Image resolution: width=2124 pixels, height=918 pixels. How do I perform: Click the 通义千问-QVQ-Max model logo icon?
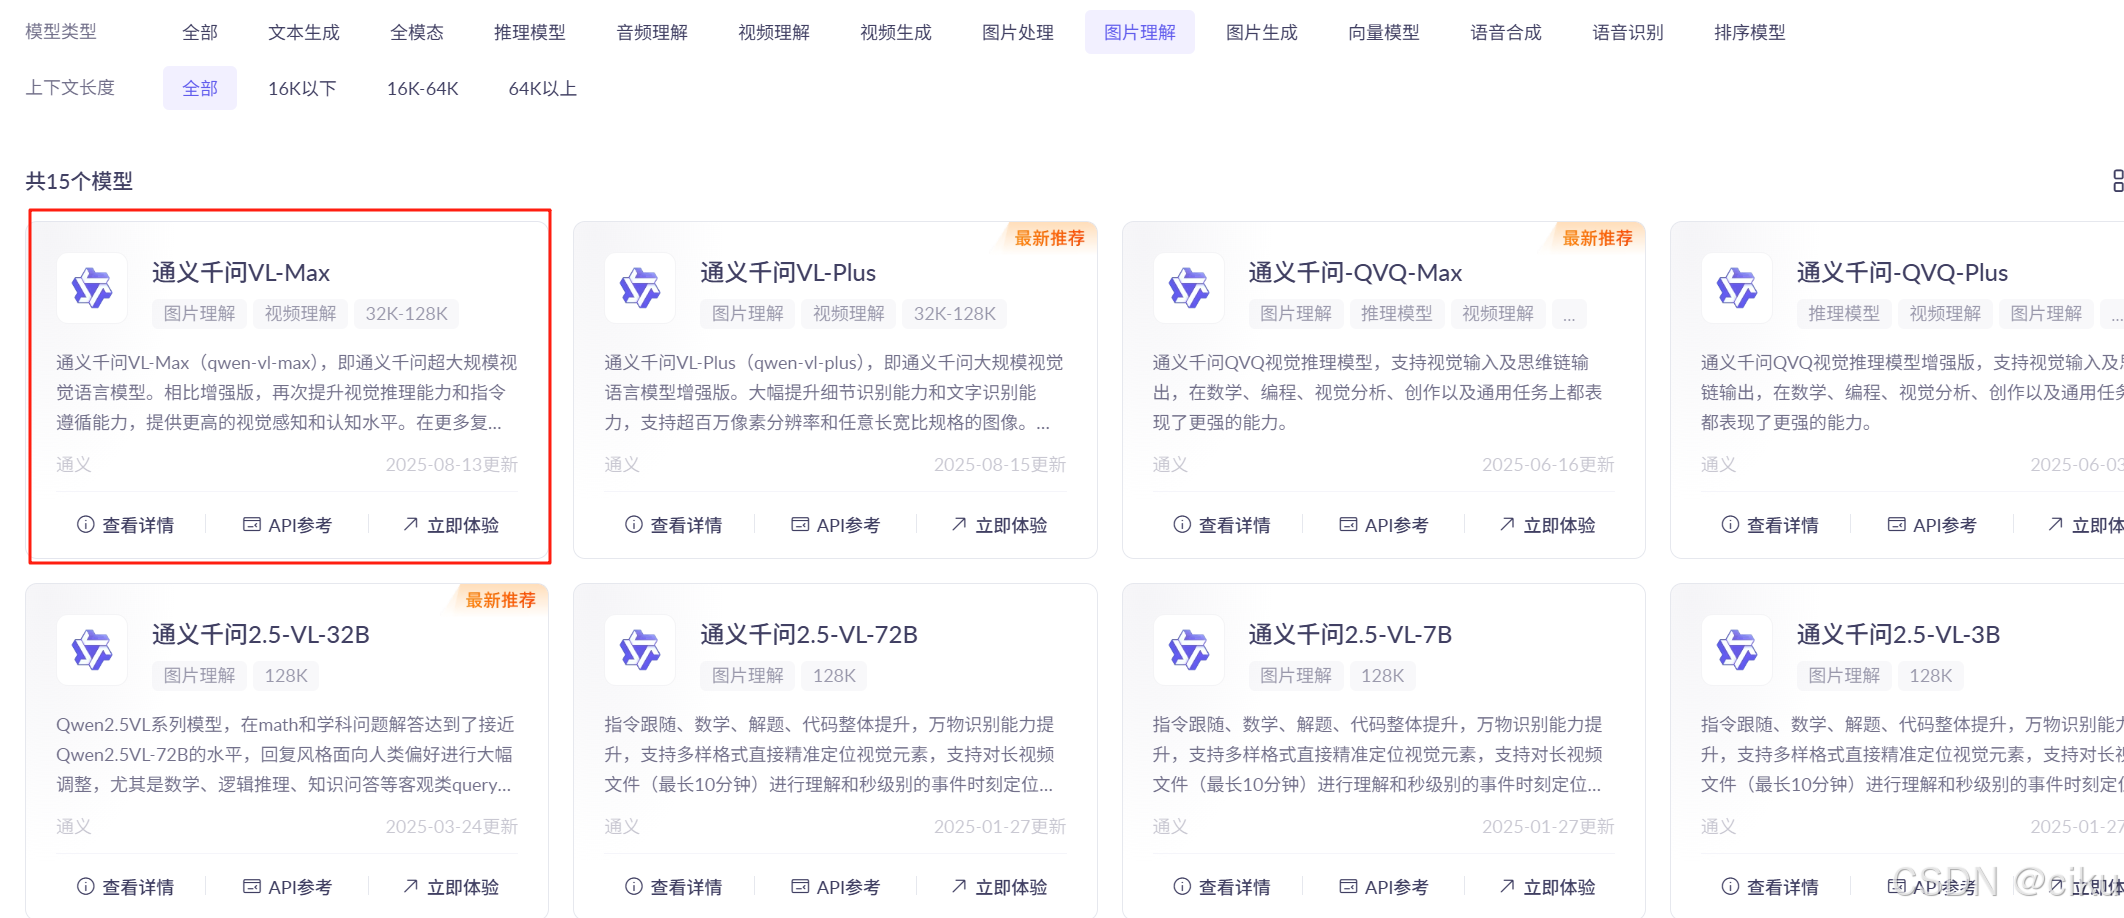point(1189,288)
